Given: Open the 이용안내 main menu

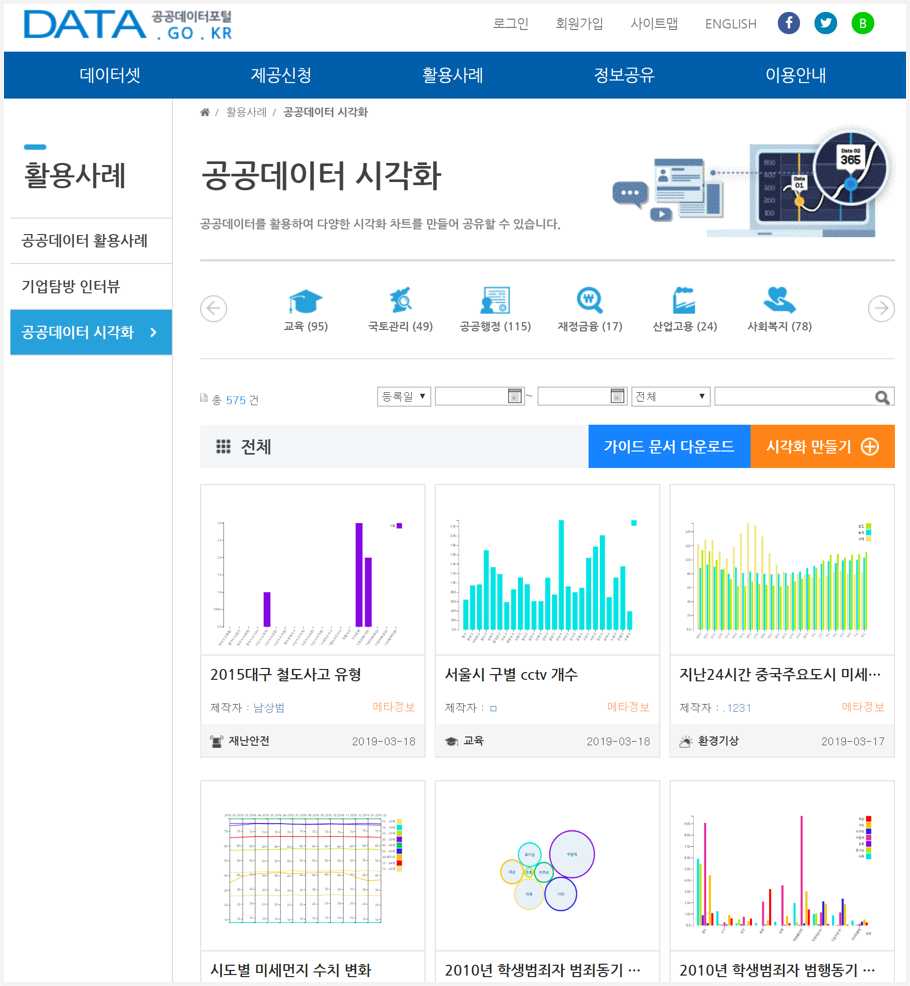Looking at the screenshot, I should coord(796,75).
